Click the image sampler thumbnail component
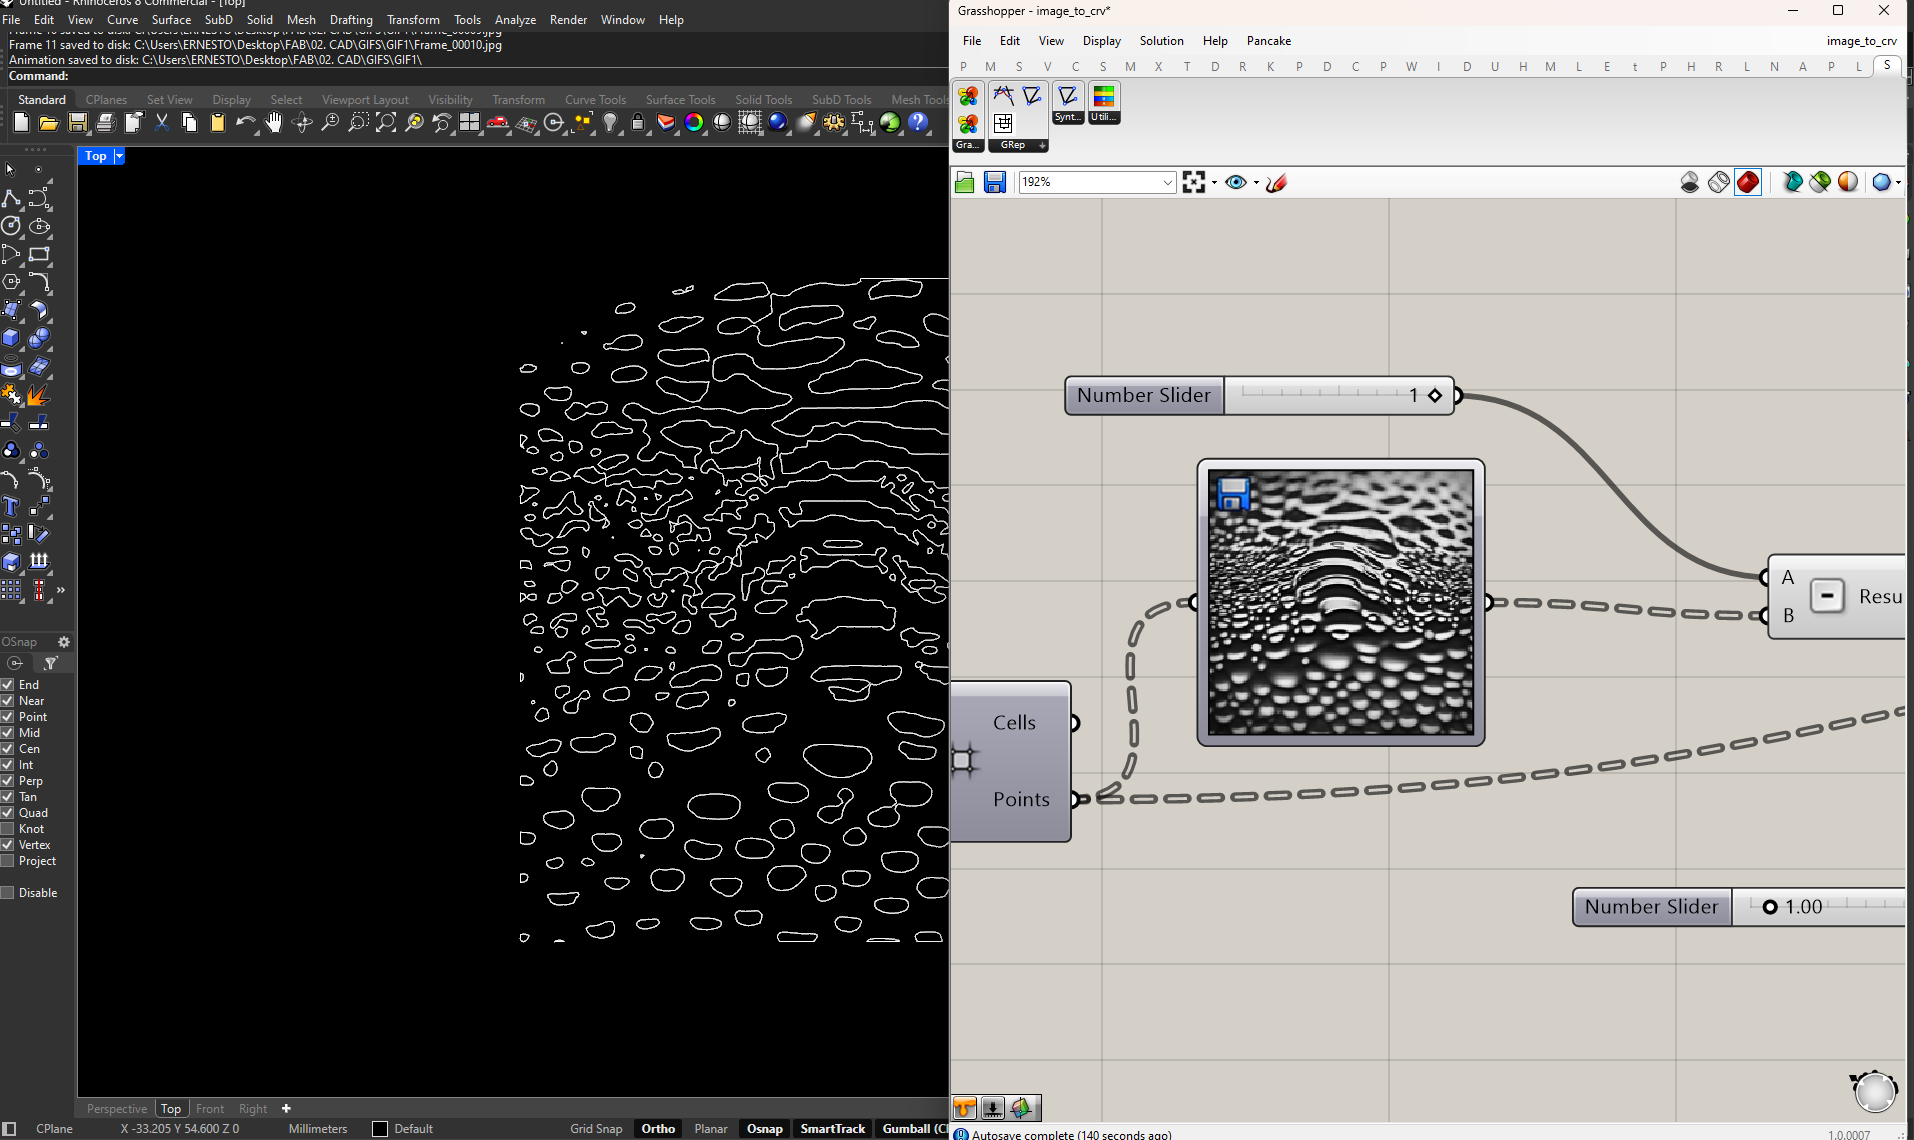 coord(1340,602)
